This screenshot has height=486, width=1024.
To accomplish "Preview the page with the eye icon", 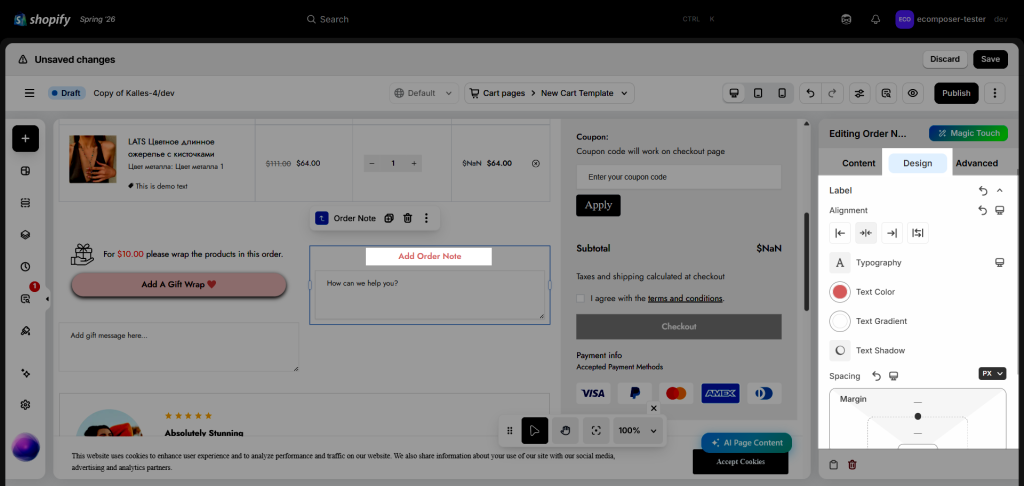I will pos(912,93).
